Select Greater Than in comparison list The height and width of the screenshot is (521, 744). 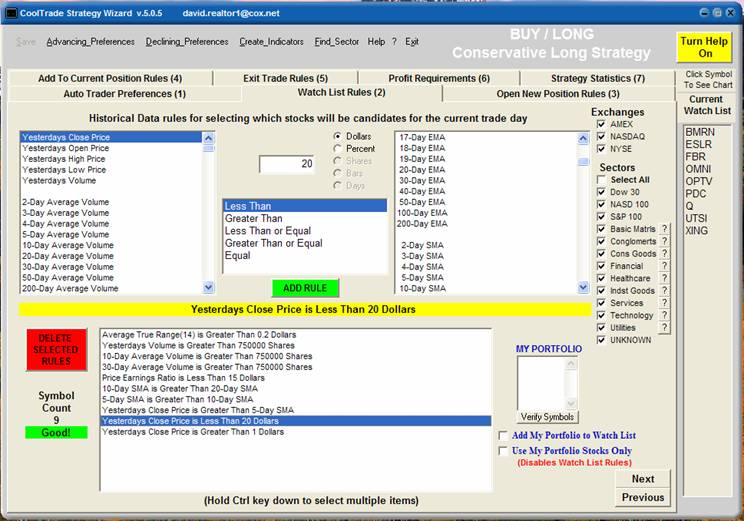(305, 218)
